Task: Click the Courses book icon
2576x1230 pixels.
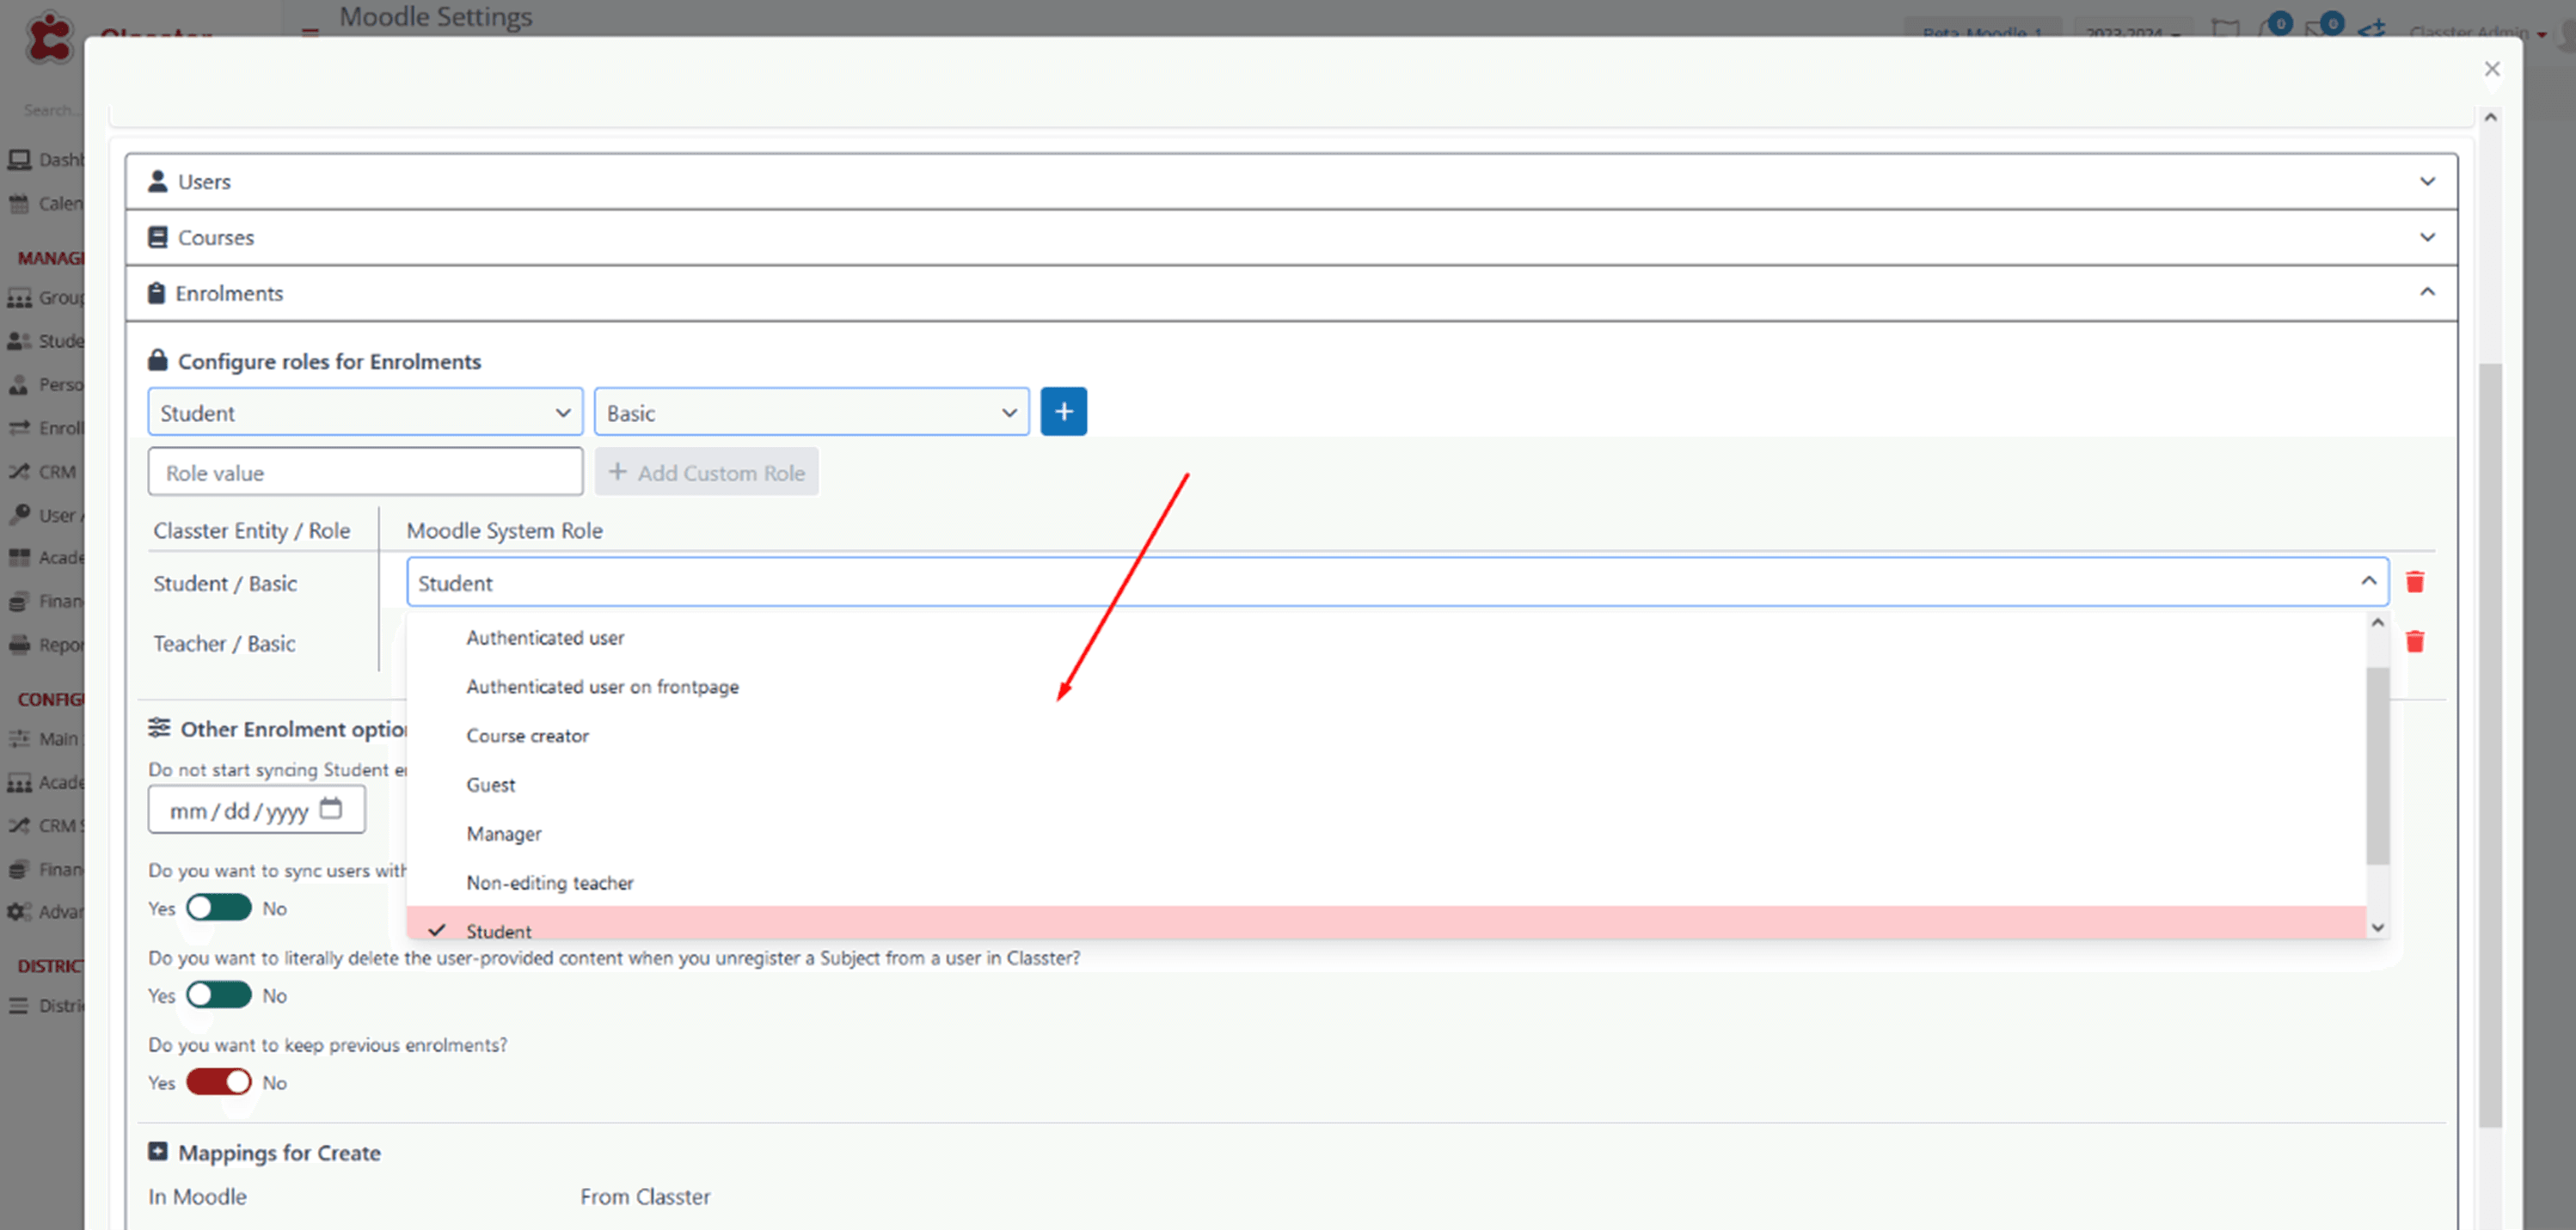Action: point(157,237)
